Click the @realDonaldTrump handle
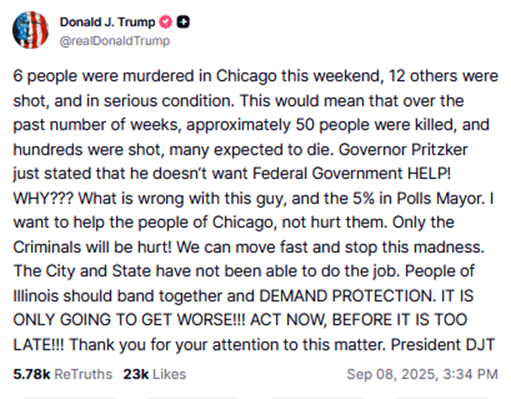This screenshot has width=511, height=399. coord(115,41)
